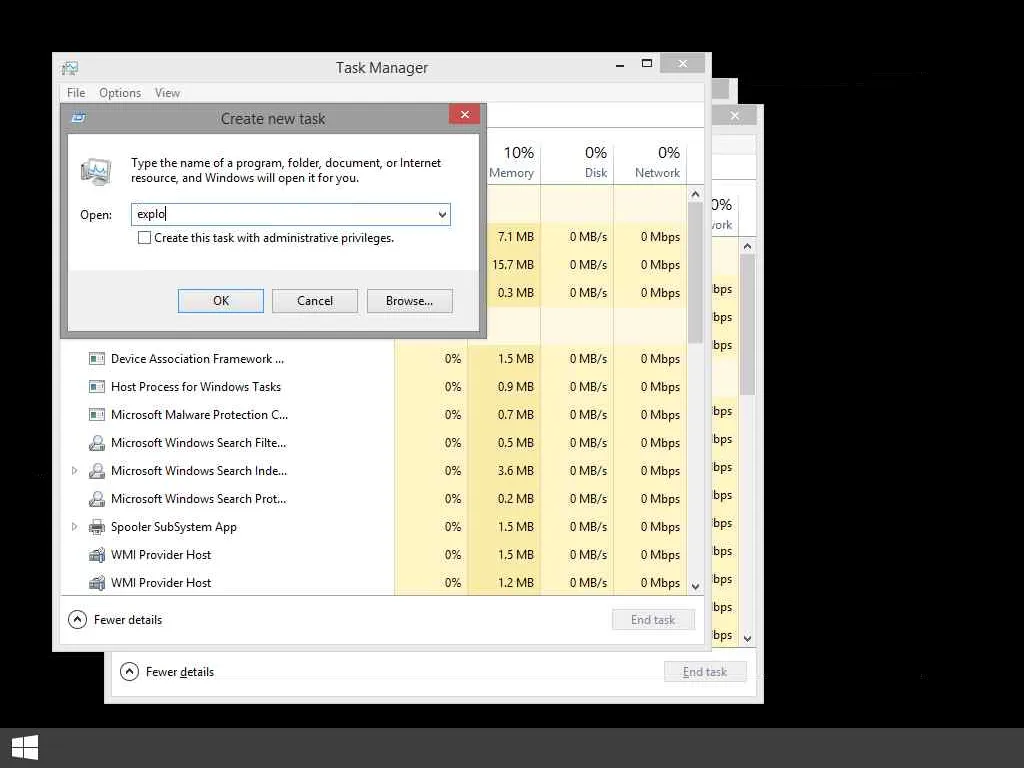
Task: Sort by the Disk column header
Action: (578, 162)
